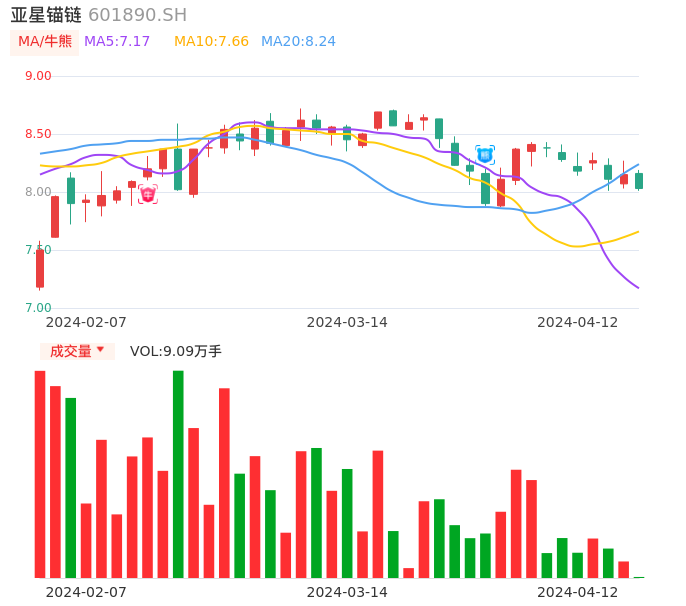The height and width of the screenshot is (606, 686).
Task: Open the 成交量 indicator dropdown arrow
Action: pyautogui.click(x=100, y=350)
